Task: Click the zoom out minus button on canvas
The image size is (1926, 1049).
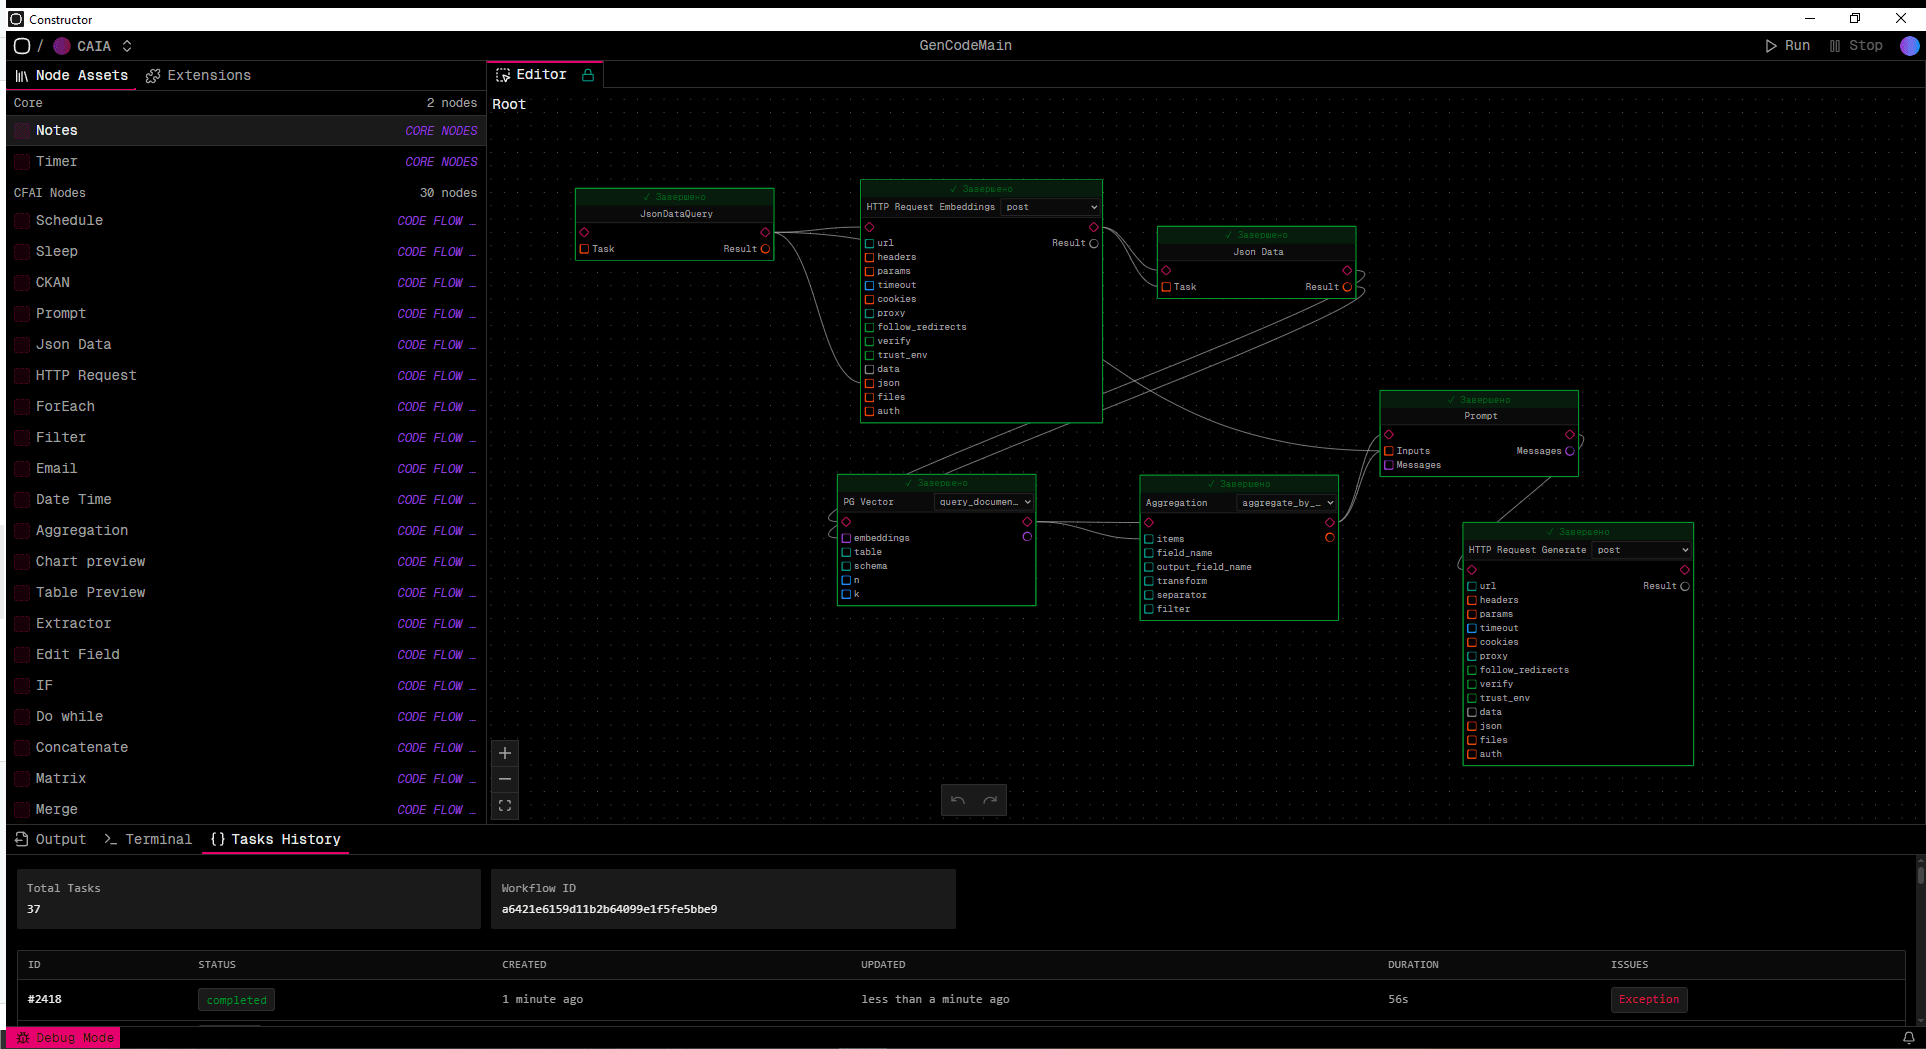Action: 505,779
